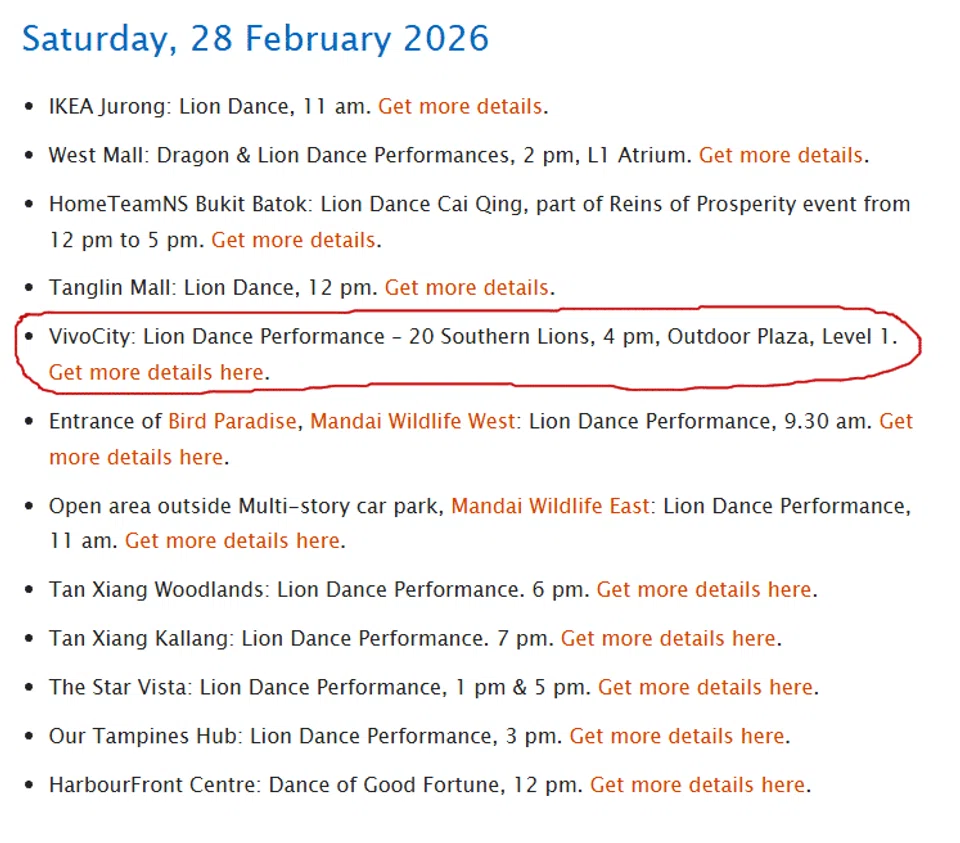Viewport: 960px width, 843px height.
Task: Open the Mandai Wildlife West link
Action: (x=413, y=421)
